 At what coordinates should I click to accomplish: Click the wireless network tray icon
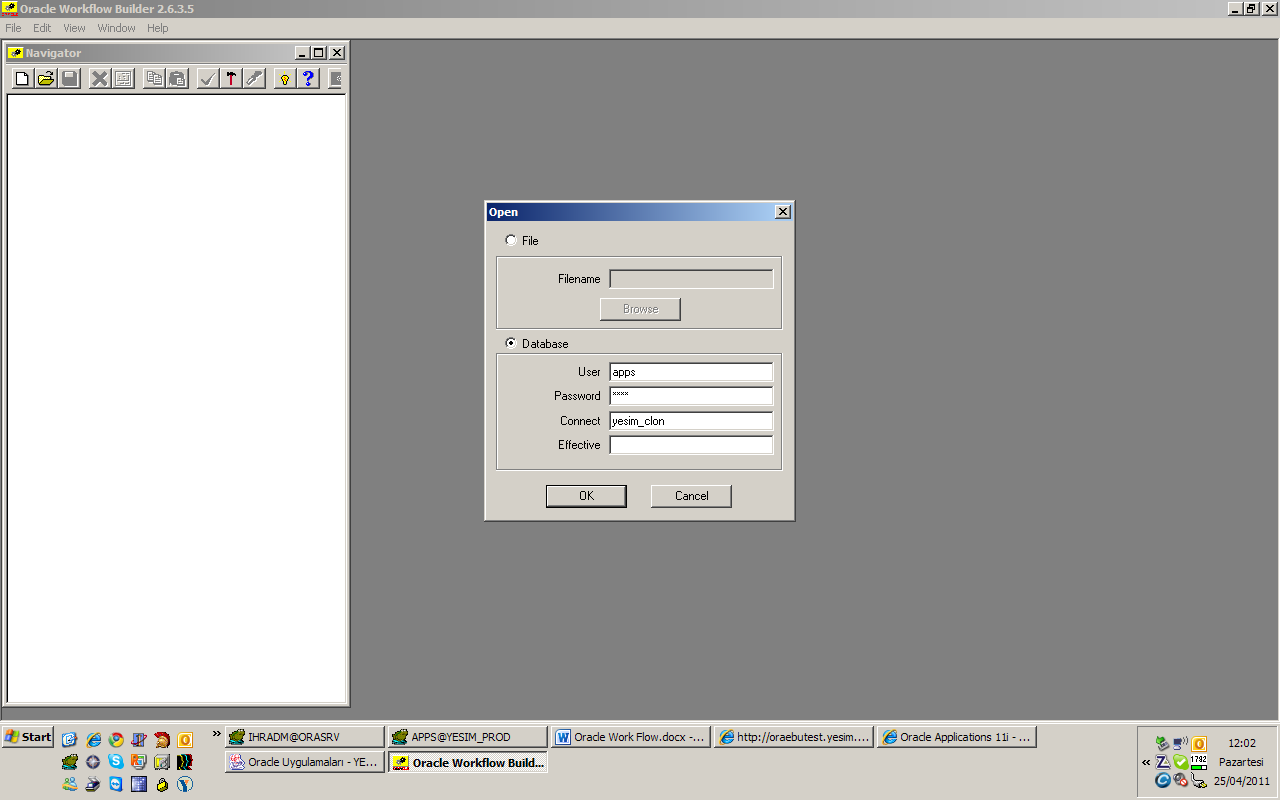pyautogui.click(x=1180, y=743)
